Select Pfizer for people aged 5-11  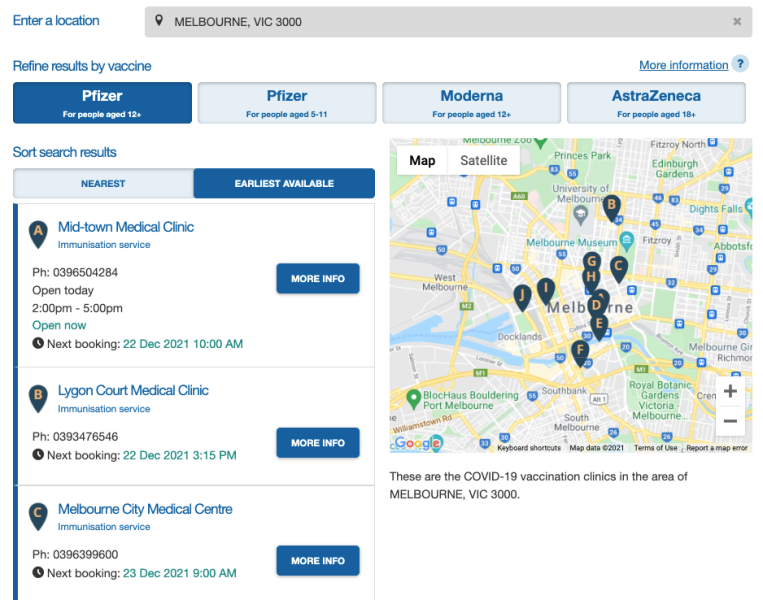tap(287, 103)
